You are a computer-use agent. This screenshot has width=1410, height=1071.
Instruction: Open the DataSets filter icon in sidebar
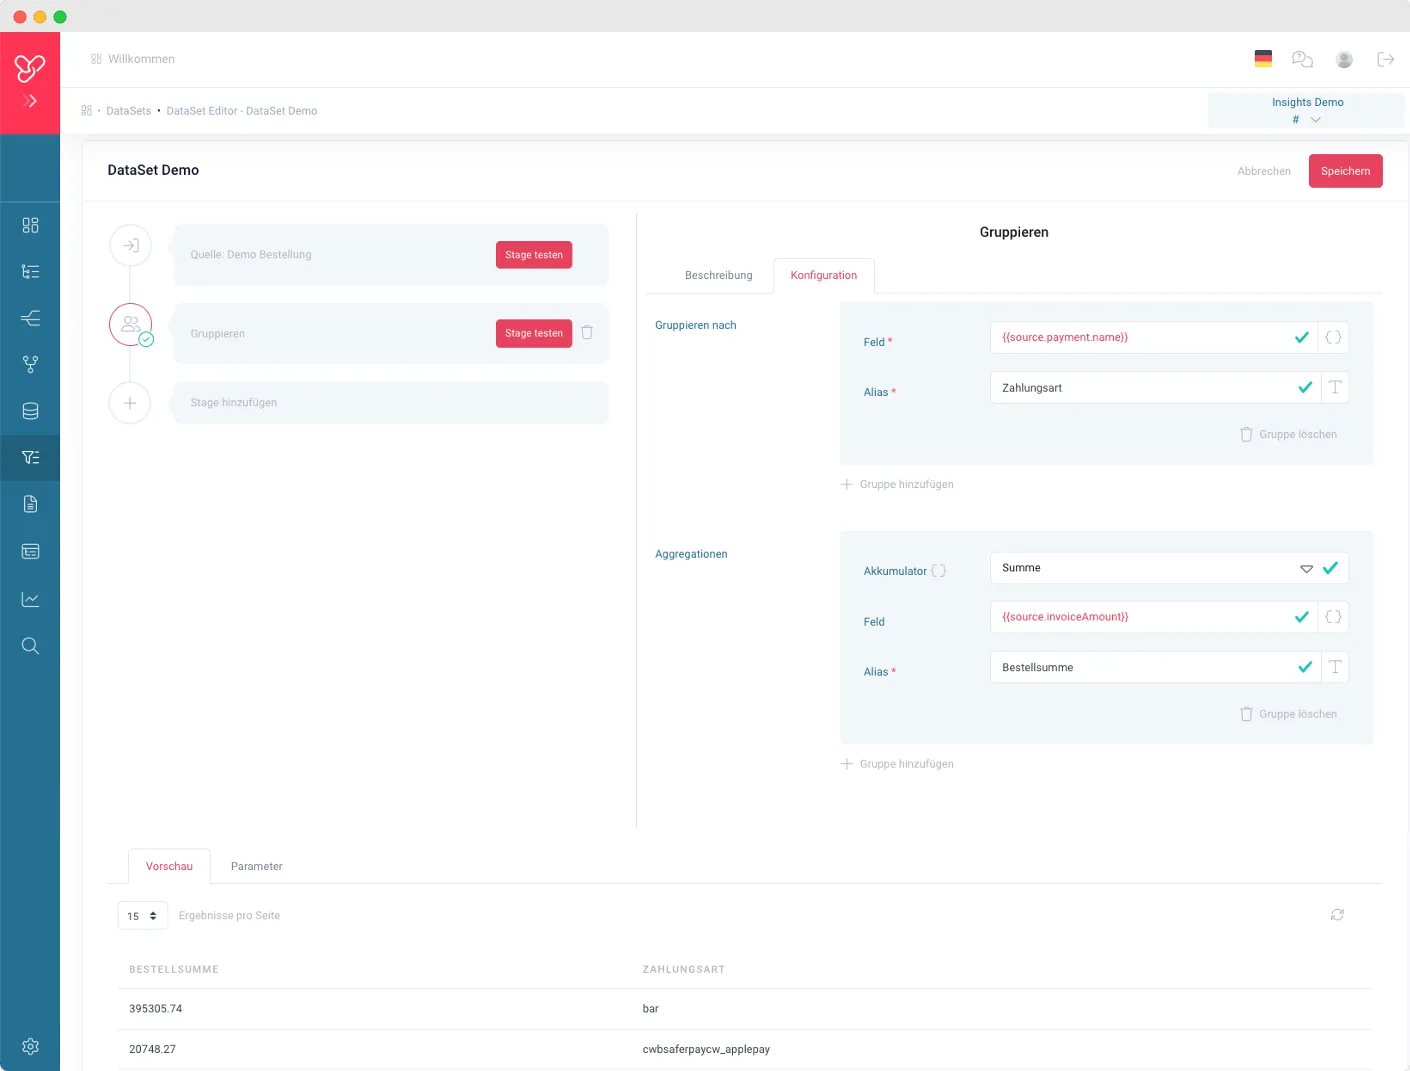pyautogui.click(x=30, y=458)
